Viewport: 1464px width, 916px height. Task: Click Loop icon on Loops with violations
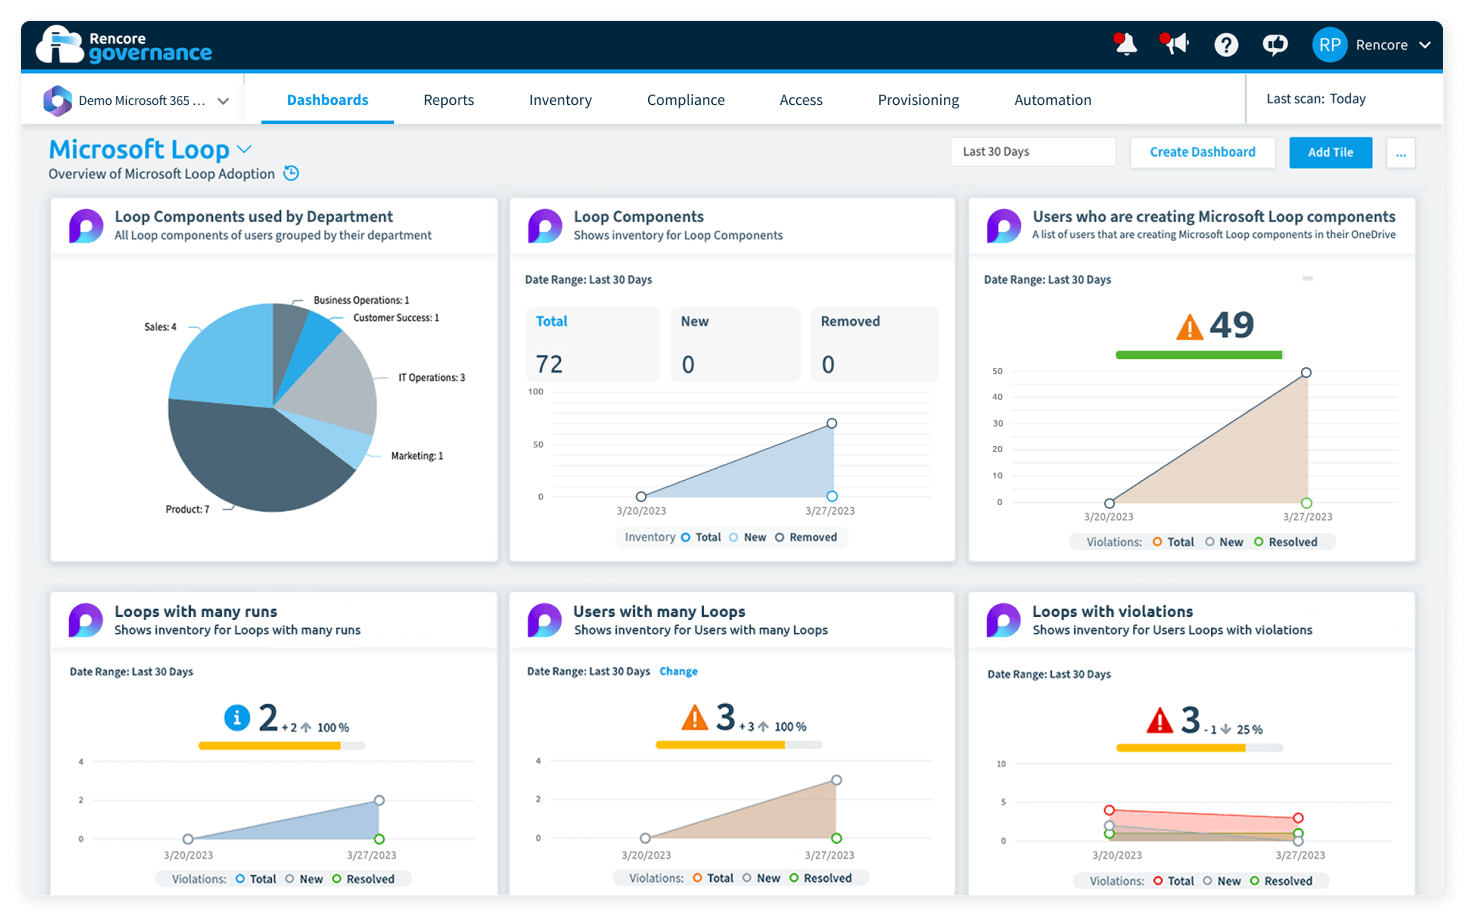1004,620
